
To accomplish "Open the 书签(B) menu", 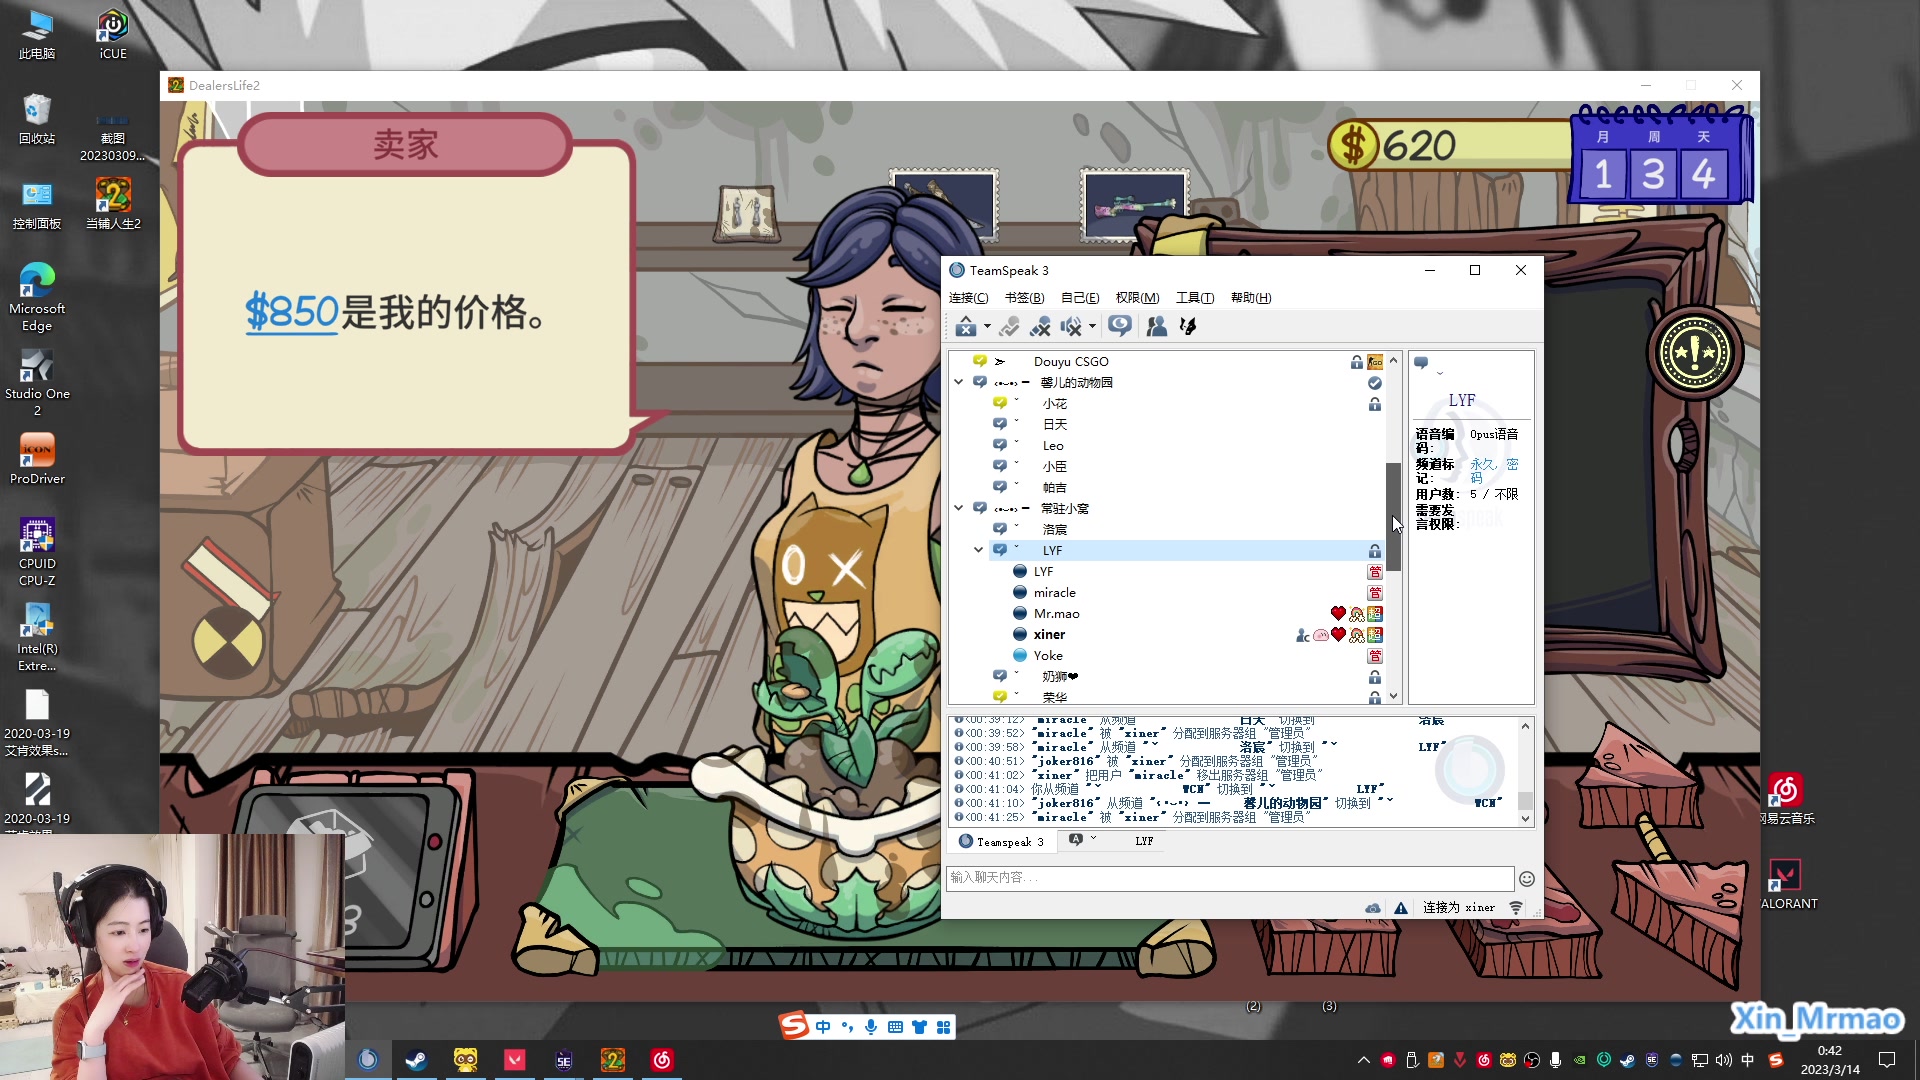I will tap(1024, 298).
